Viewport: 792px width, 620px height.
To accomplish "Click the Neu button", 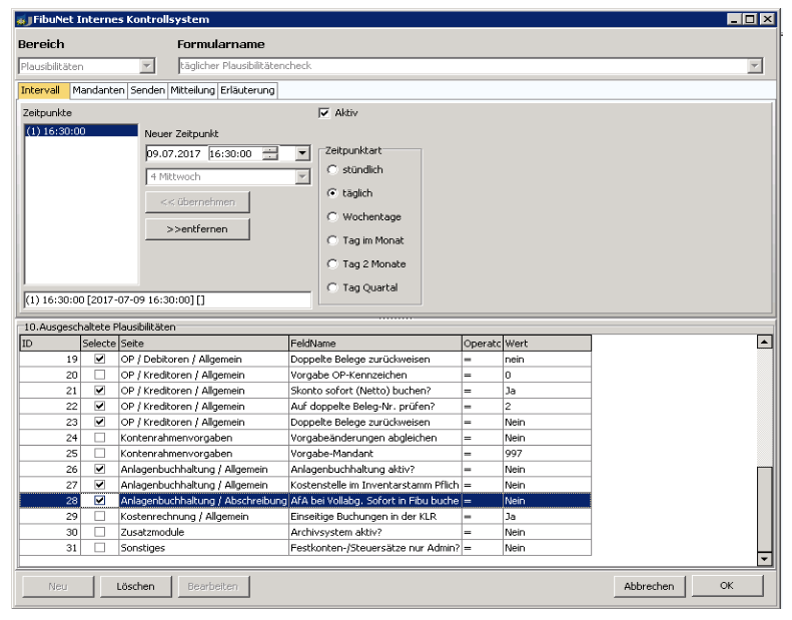I will pos(58,586).
